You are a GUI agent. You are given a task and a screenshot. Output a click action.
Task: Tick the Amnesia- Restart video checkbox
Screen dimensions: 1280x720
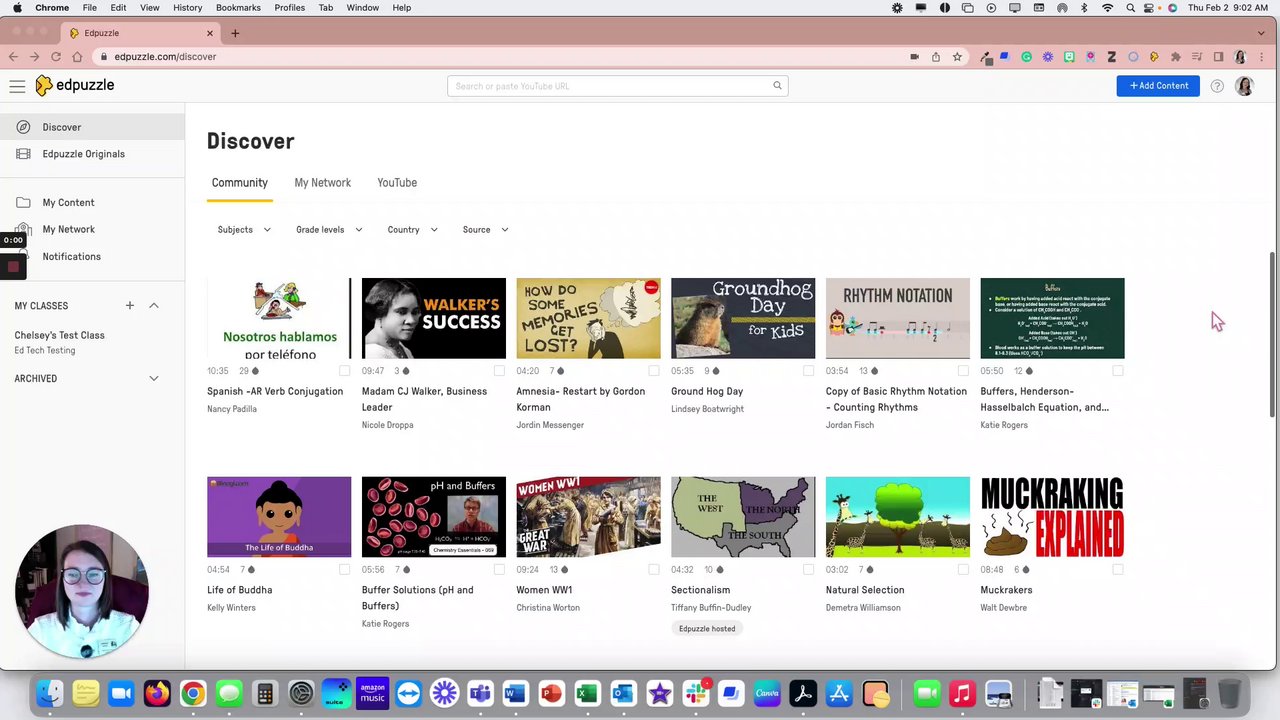[654, 371]
